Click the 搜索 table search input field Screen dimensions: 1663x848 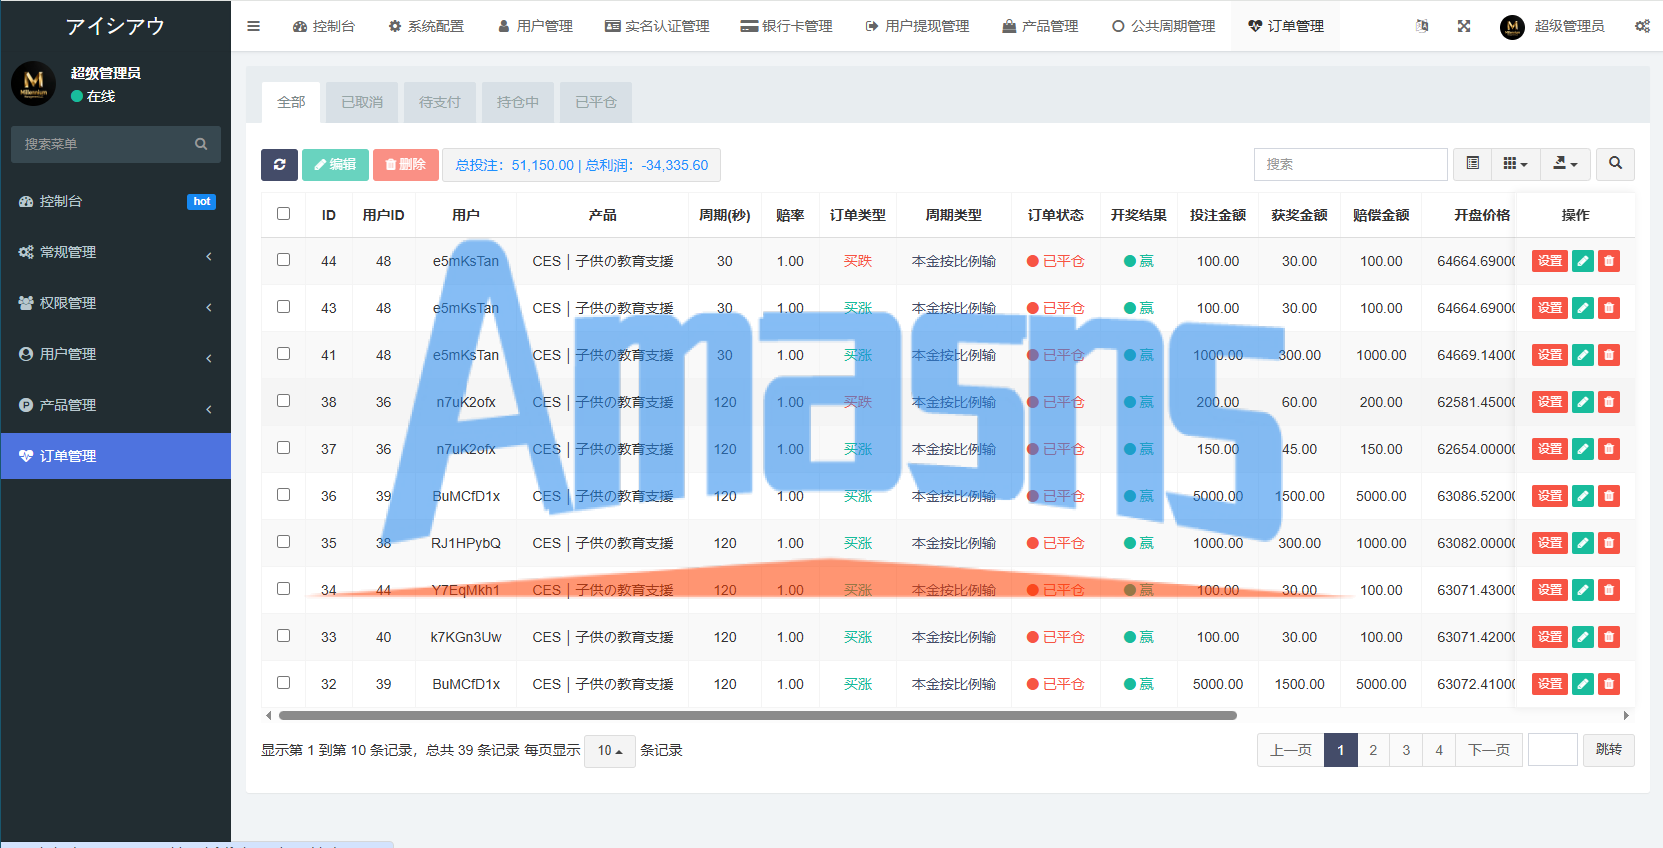pyautogui.click(x=1350, y=164)
